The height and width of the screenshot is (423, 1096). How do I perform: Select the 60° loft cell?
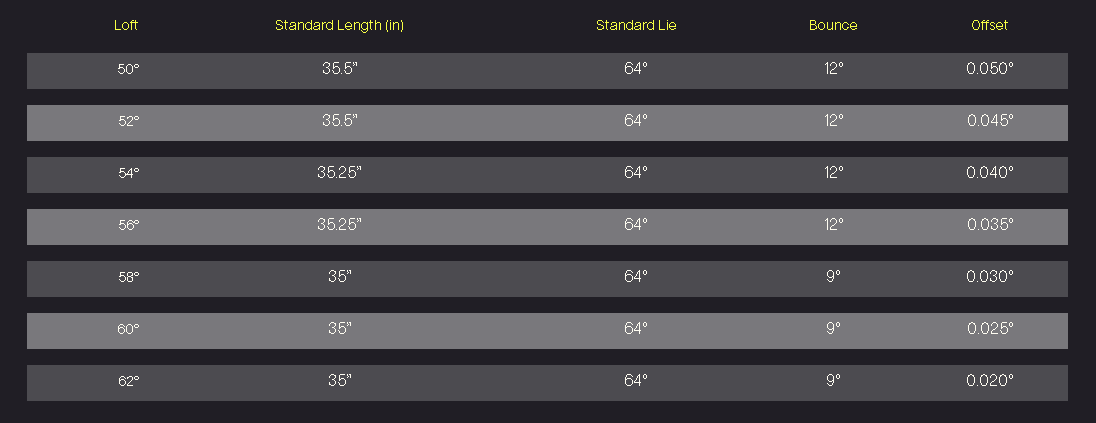click(x=128, y=329)
